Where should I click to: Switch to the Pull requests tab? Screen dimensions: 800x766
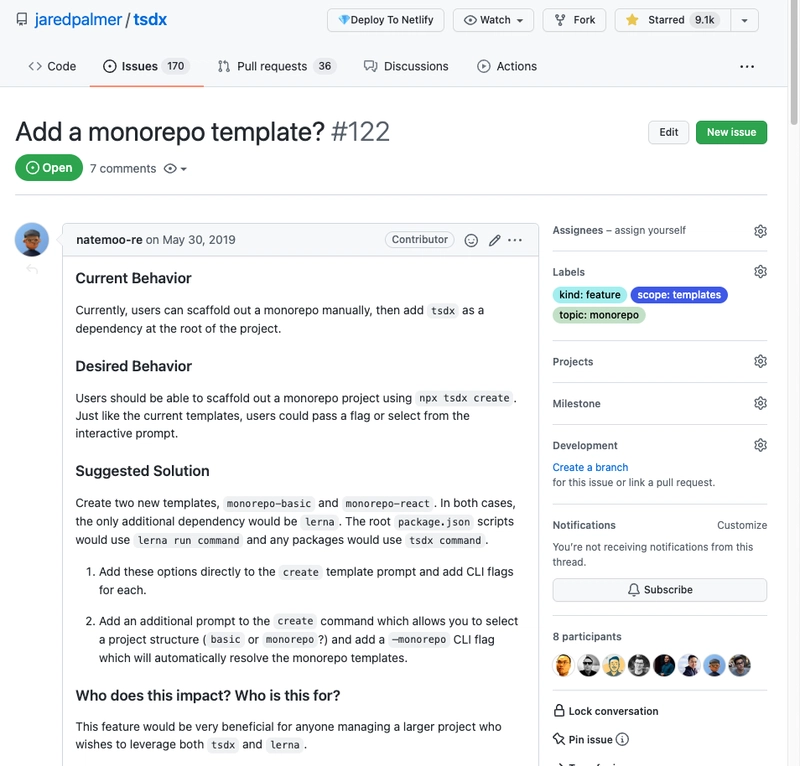point(275,66)
